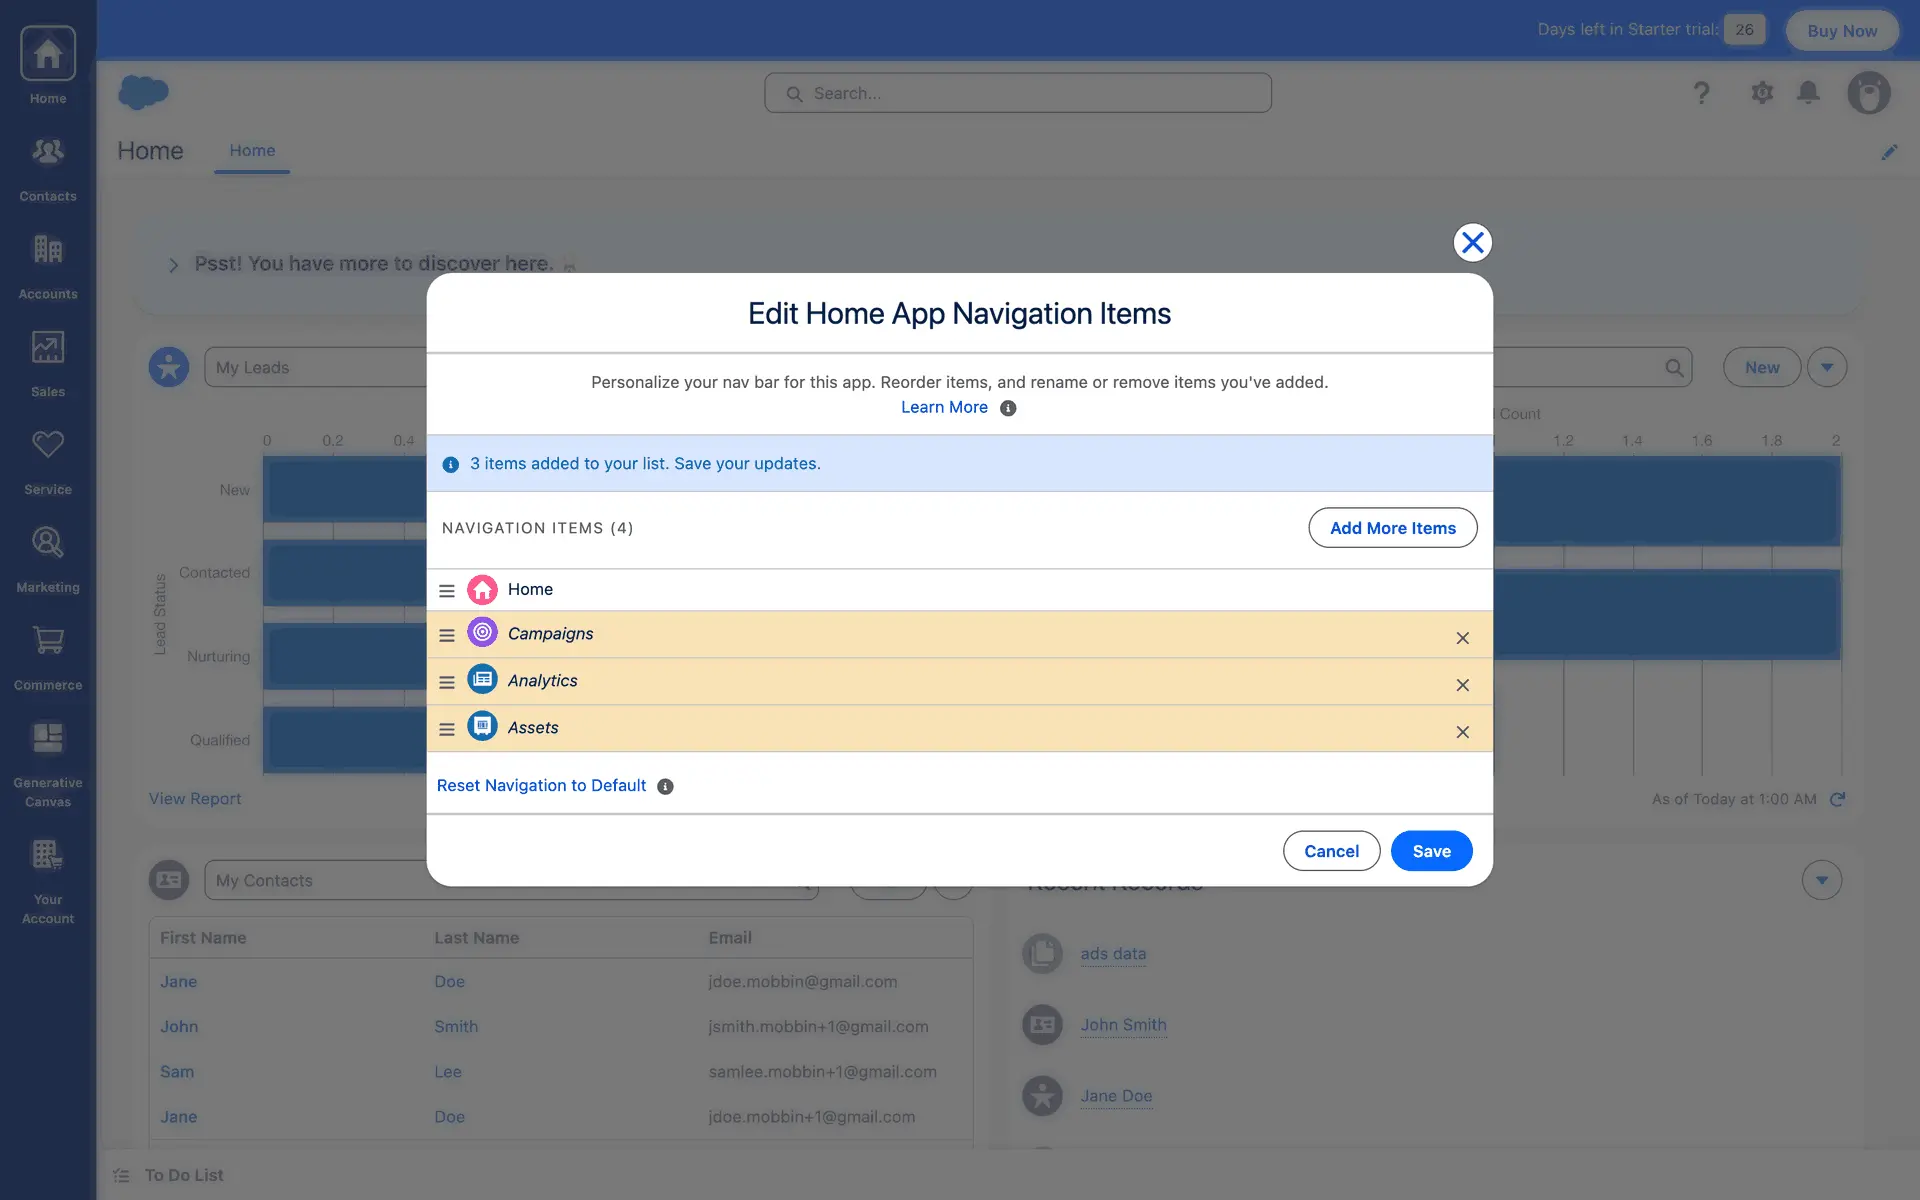Open Accounts from the left sidebar
This screenshot has width=1920, height=1200.
(x=48, y=264)
